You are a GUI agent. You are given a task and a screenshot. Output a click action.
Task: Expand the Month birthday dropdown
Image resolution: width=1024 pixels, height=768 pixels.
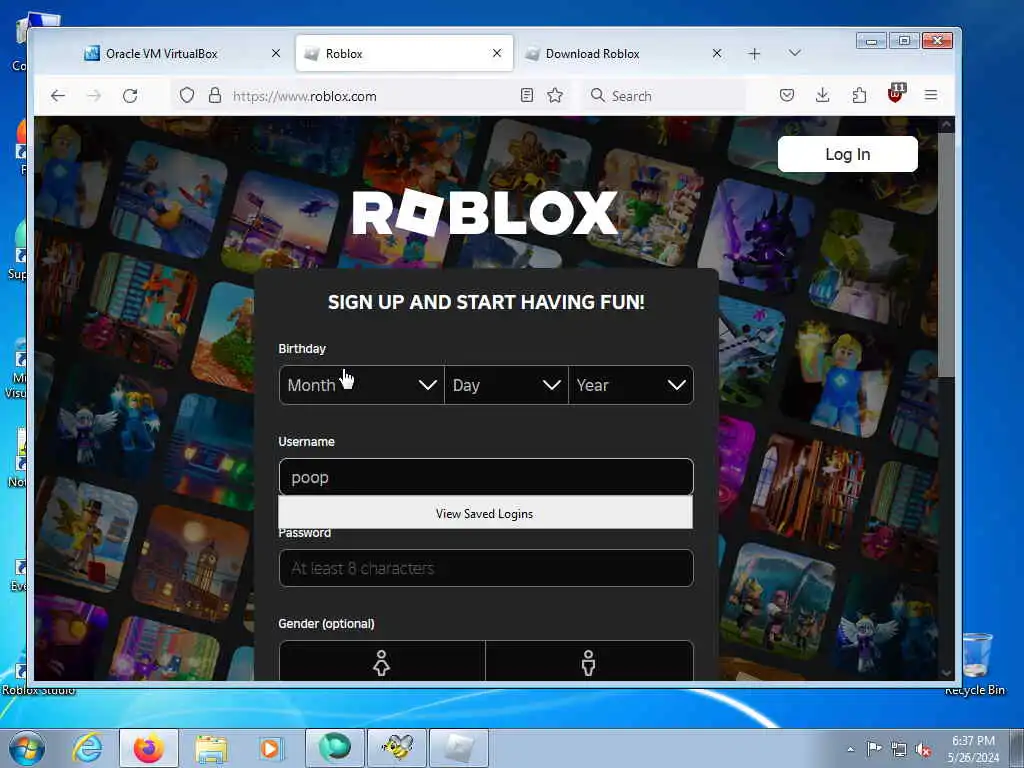coord(362,385)
